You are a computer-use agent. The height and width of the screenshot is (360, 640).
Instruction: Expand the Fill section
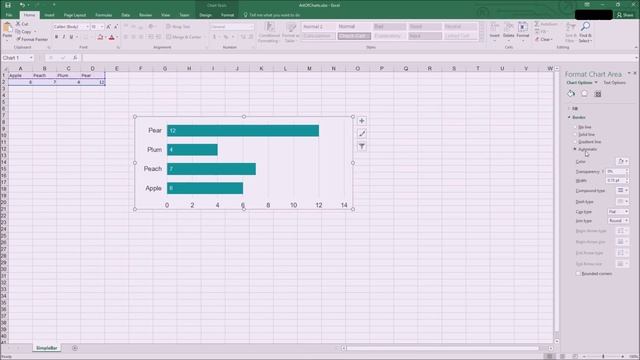tap(569, 108)
